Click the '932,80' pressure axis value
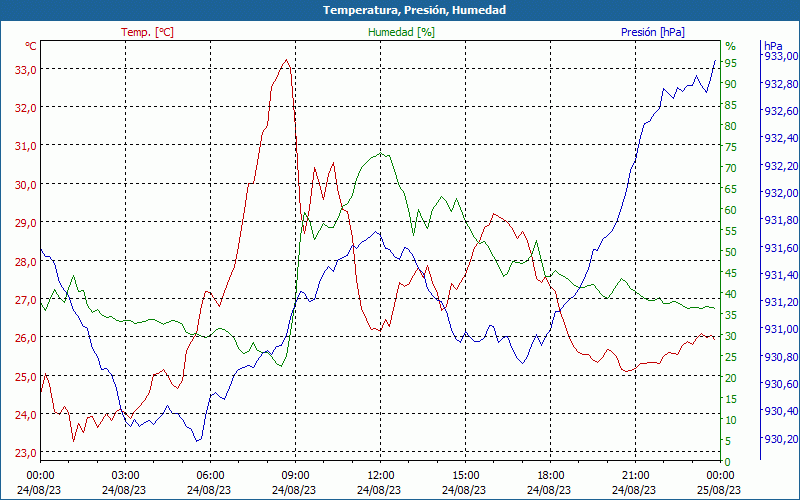Screen dimensions: 800x500 point(780,84)
